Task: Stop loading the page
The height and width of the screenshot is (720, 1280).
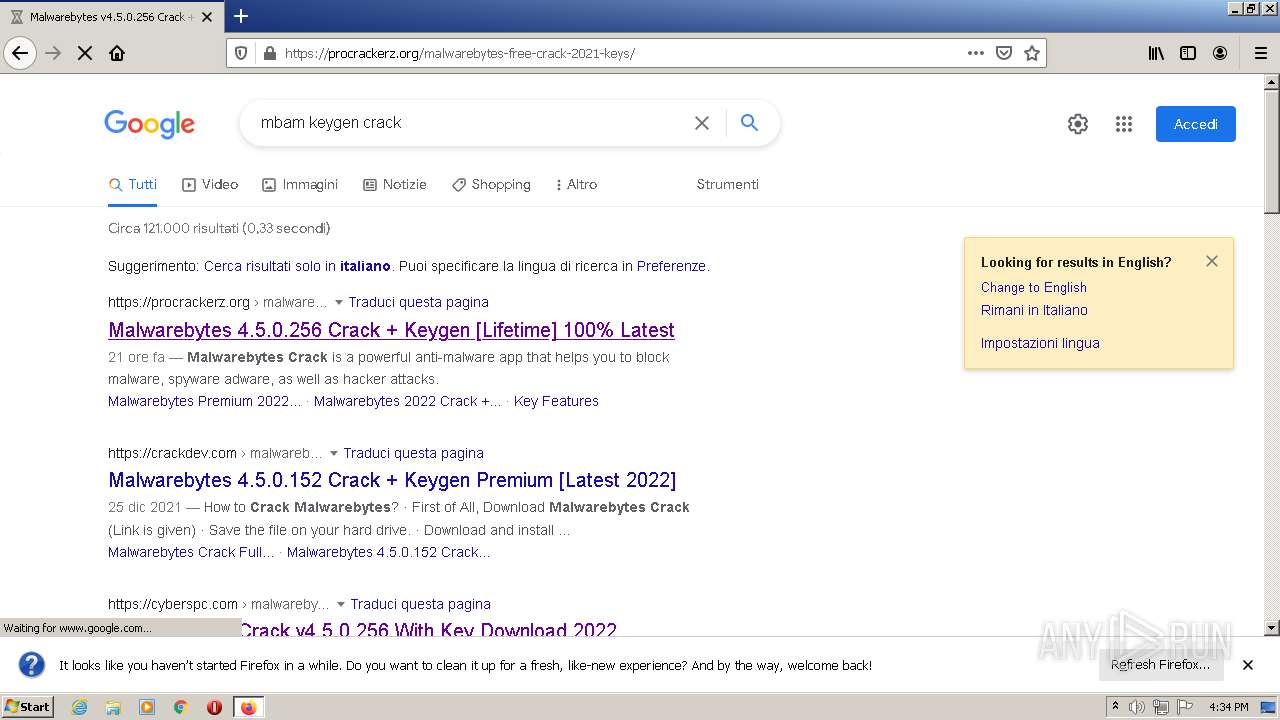Action: [x=85, y=53]
